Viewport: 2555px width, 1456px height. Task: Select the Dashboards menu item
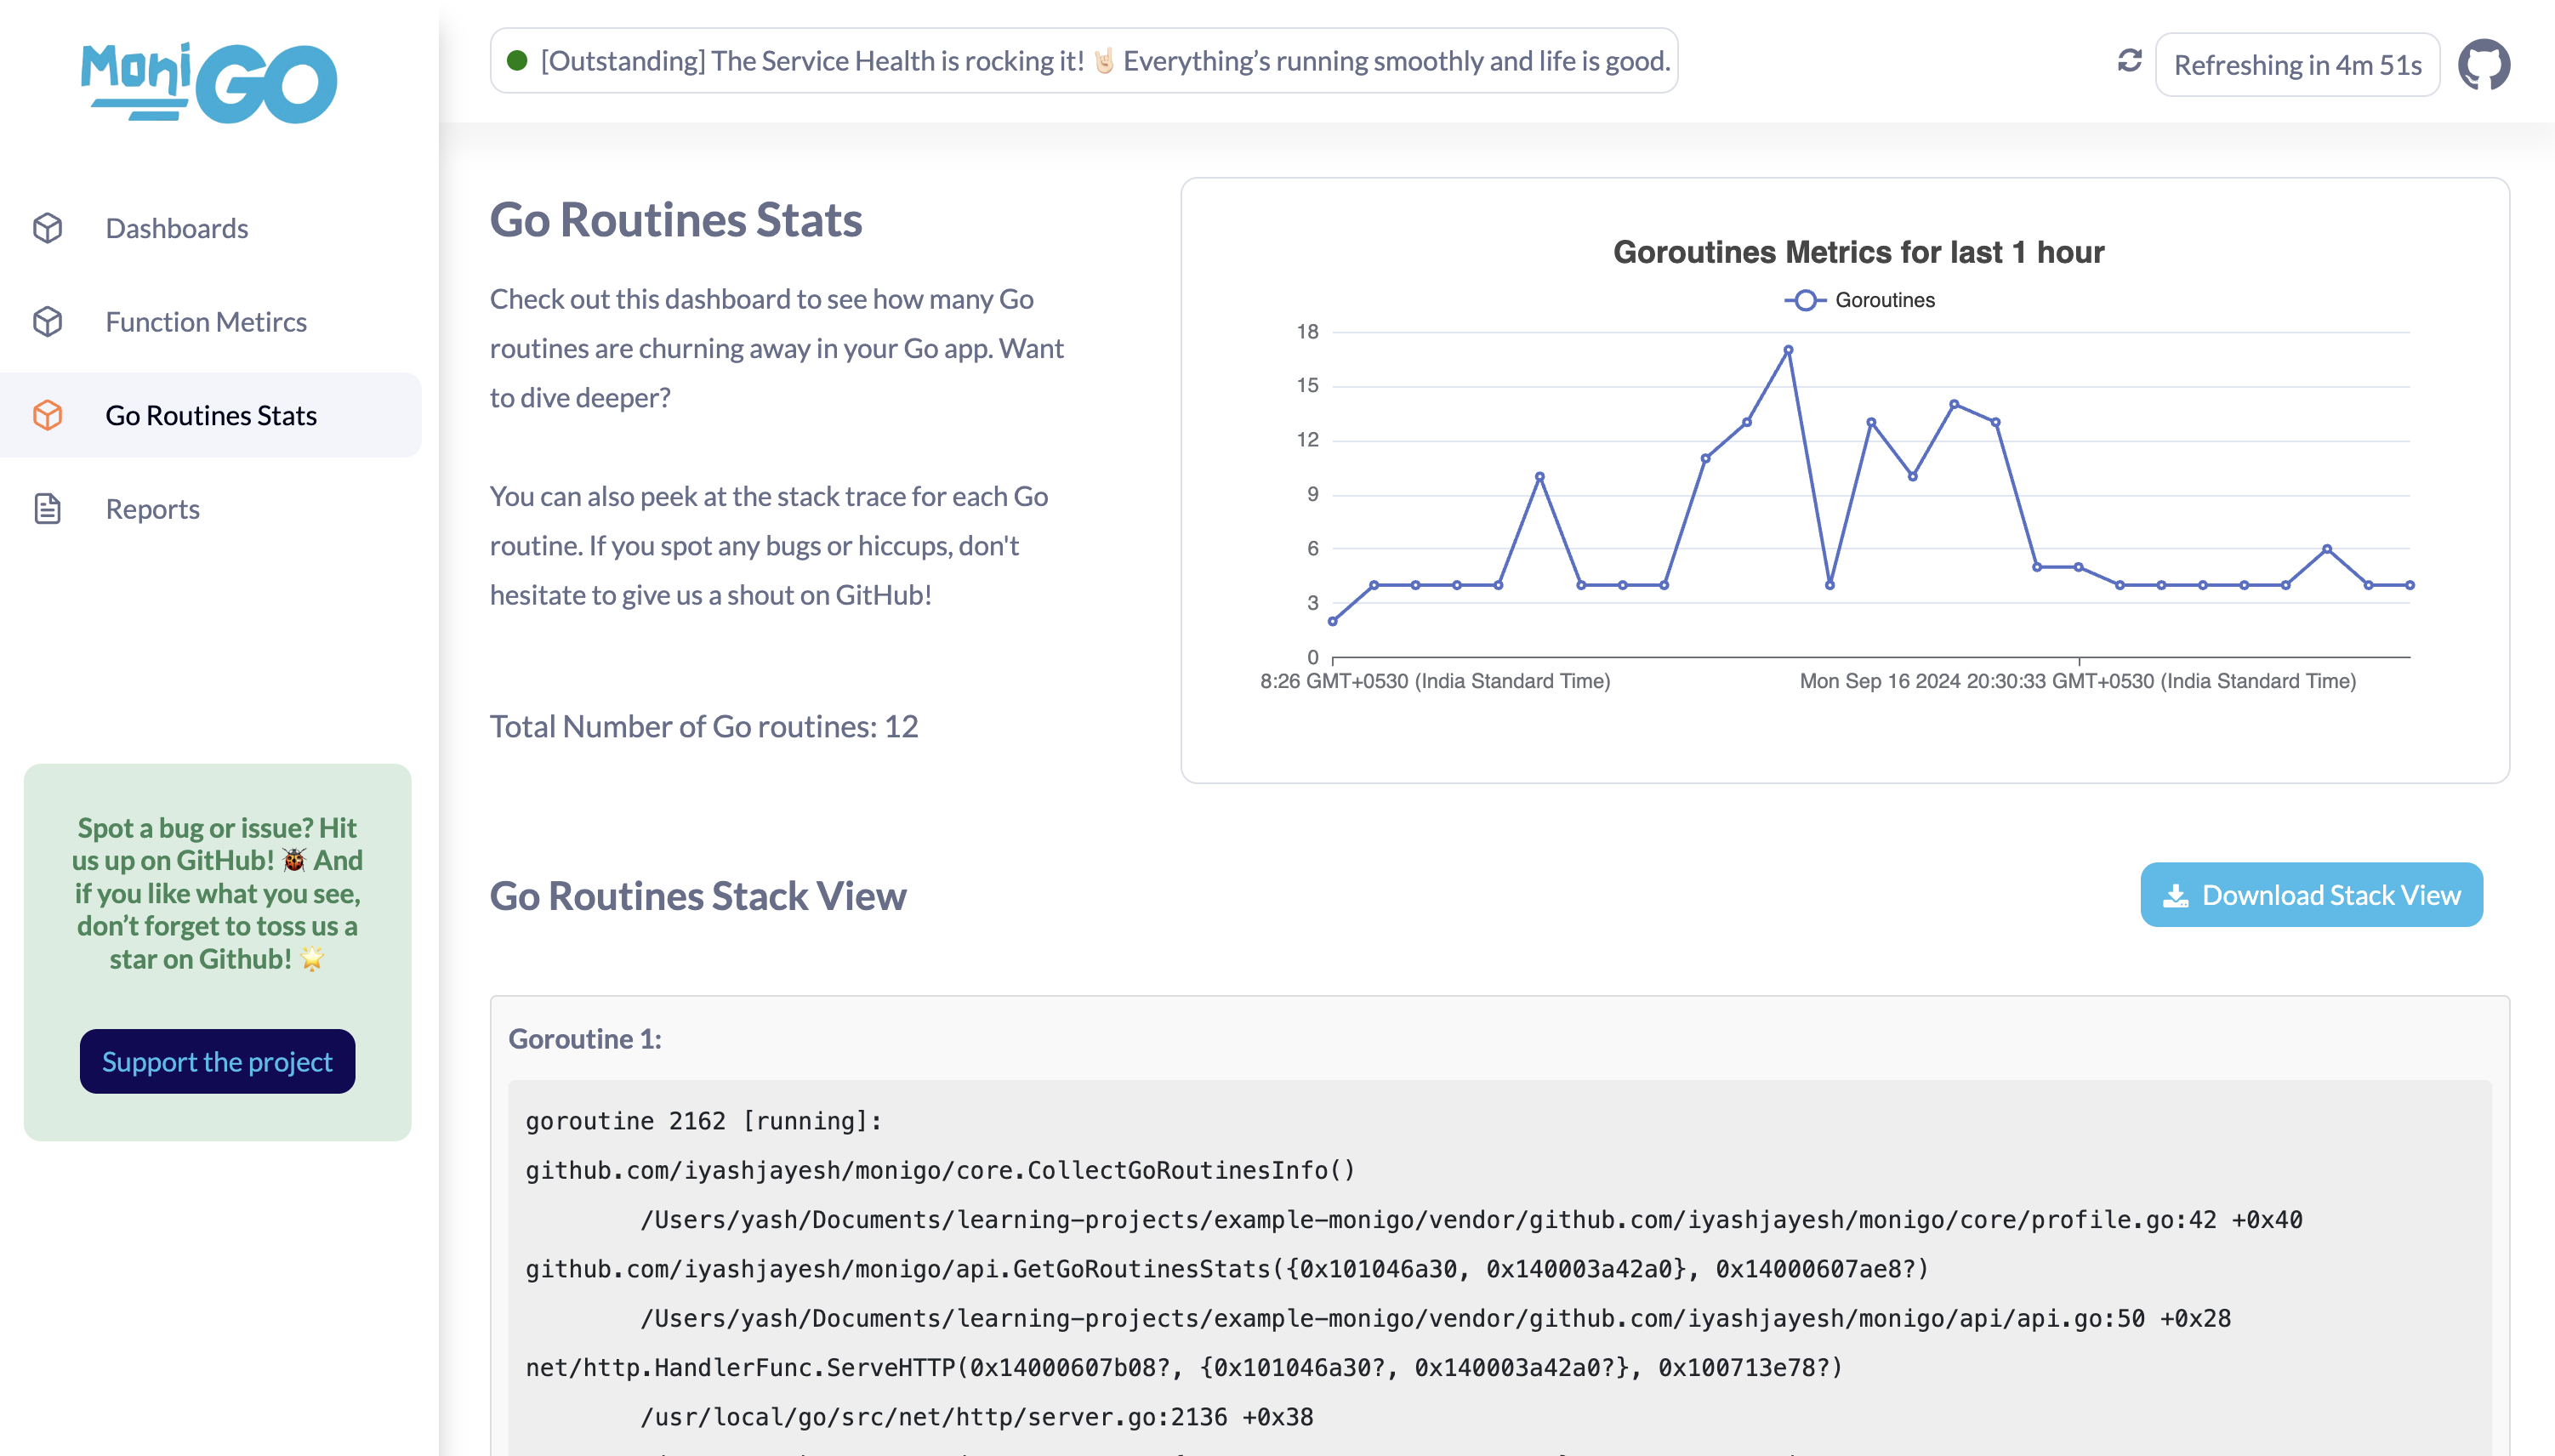pyautogui.click(x=177, y=226)
